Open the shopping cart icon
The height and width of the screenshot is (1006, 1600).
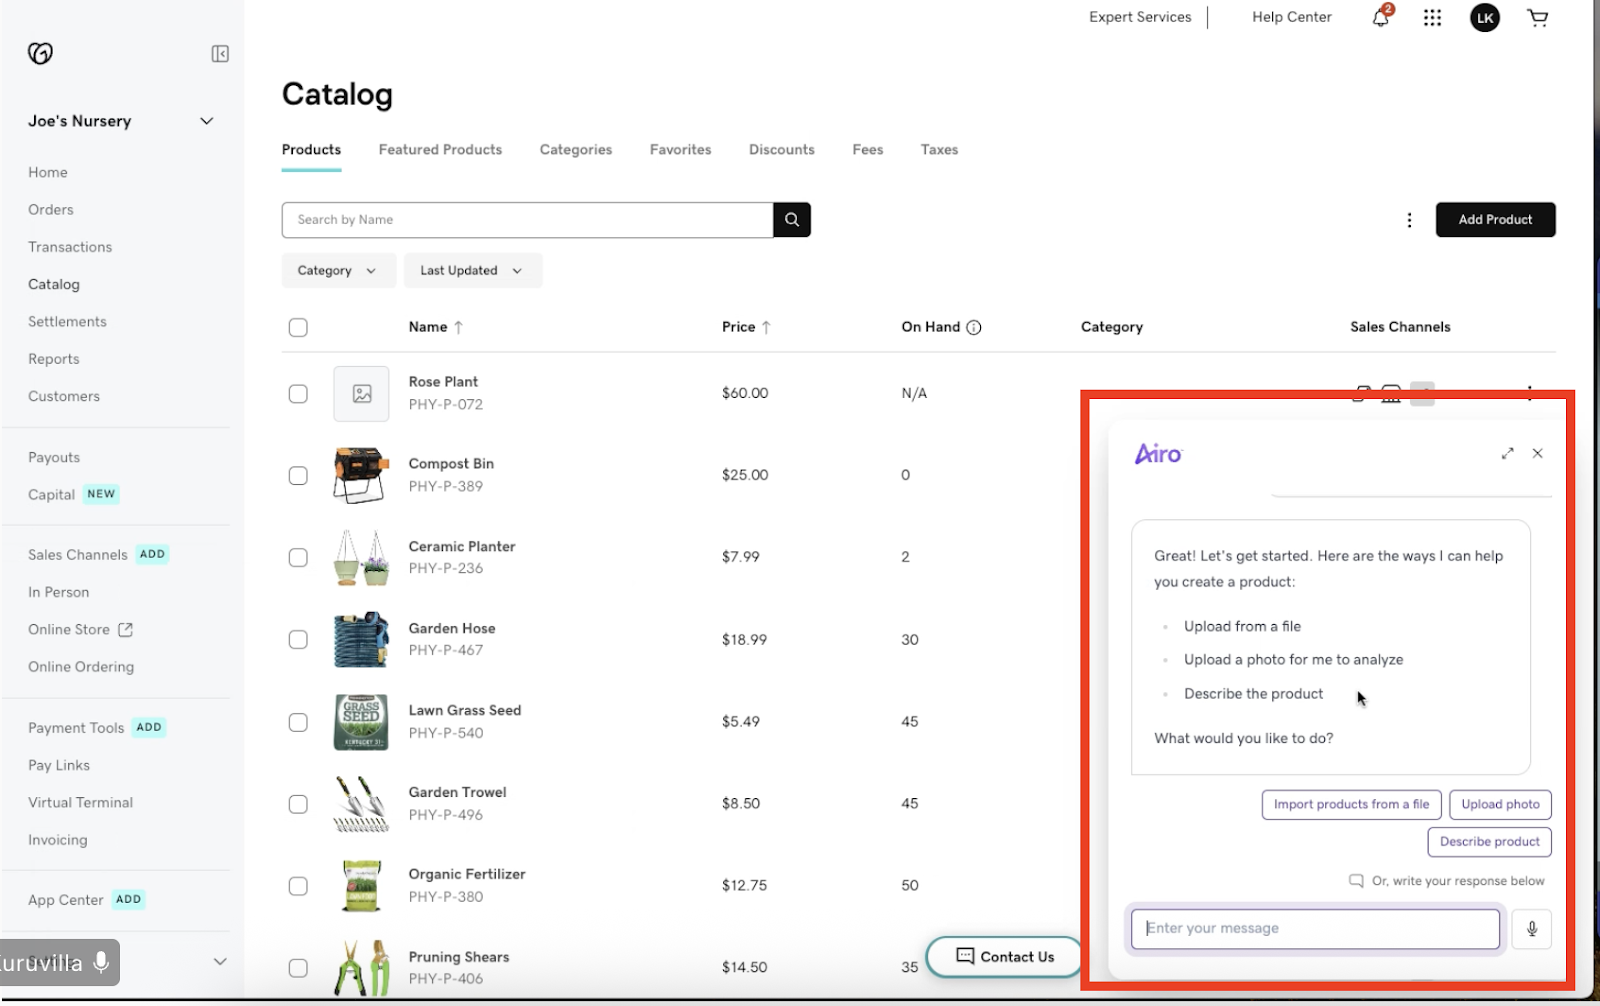[1537, 17]
